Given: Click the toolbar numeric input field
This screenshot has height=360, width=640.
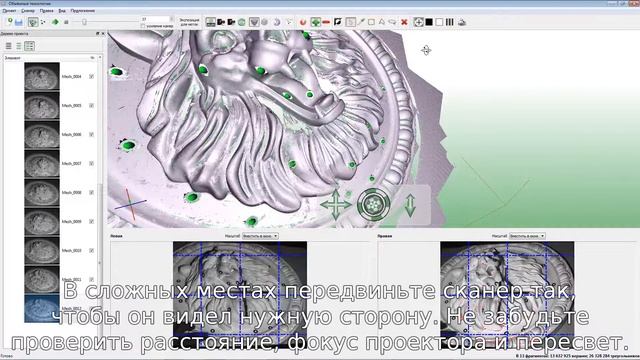Looking at the screenshot, I should pyautogui.click(x=155, y=19).
